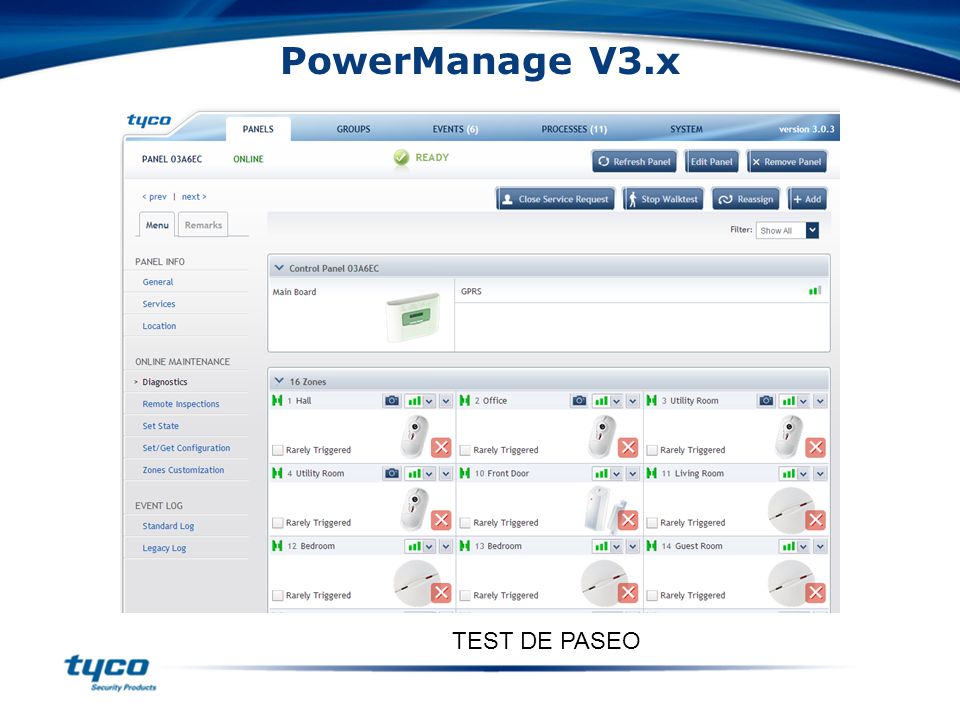Check Rarely Triggered for zone 12 Bedroom
The height and width of the screenshot is (720, 960).
pos(278,596)
